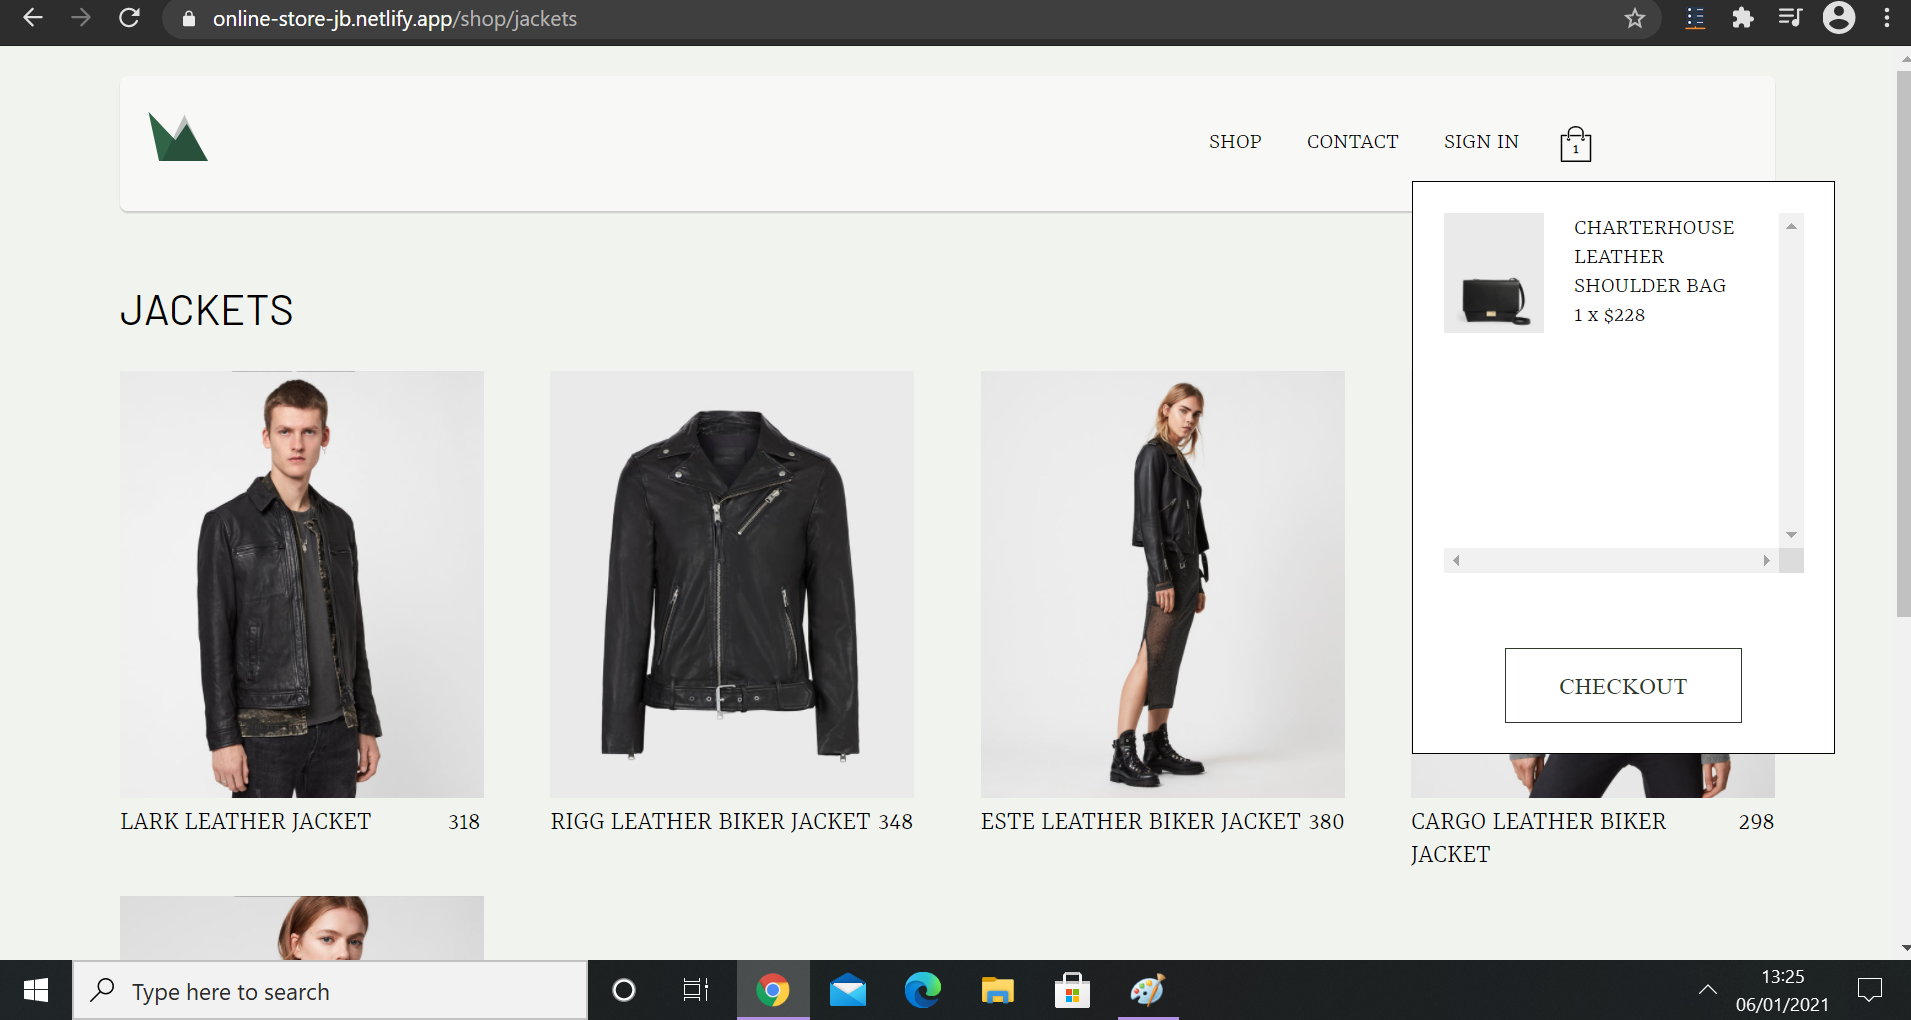Go back with browser back arrow
The height and width of the screenshot is (1020, 1911).
(33, 18)
